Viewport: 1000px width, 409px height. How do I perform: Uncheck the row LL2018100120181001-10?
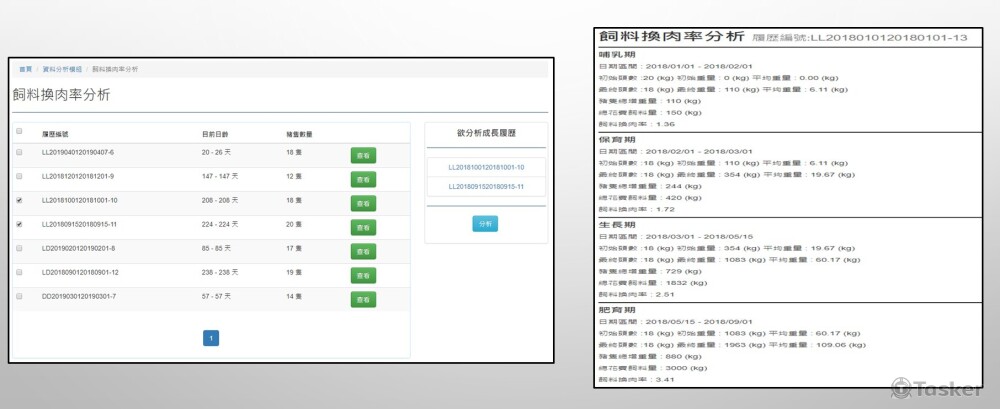(x=19, y=200)
